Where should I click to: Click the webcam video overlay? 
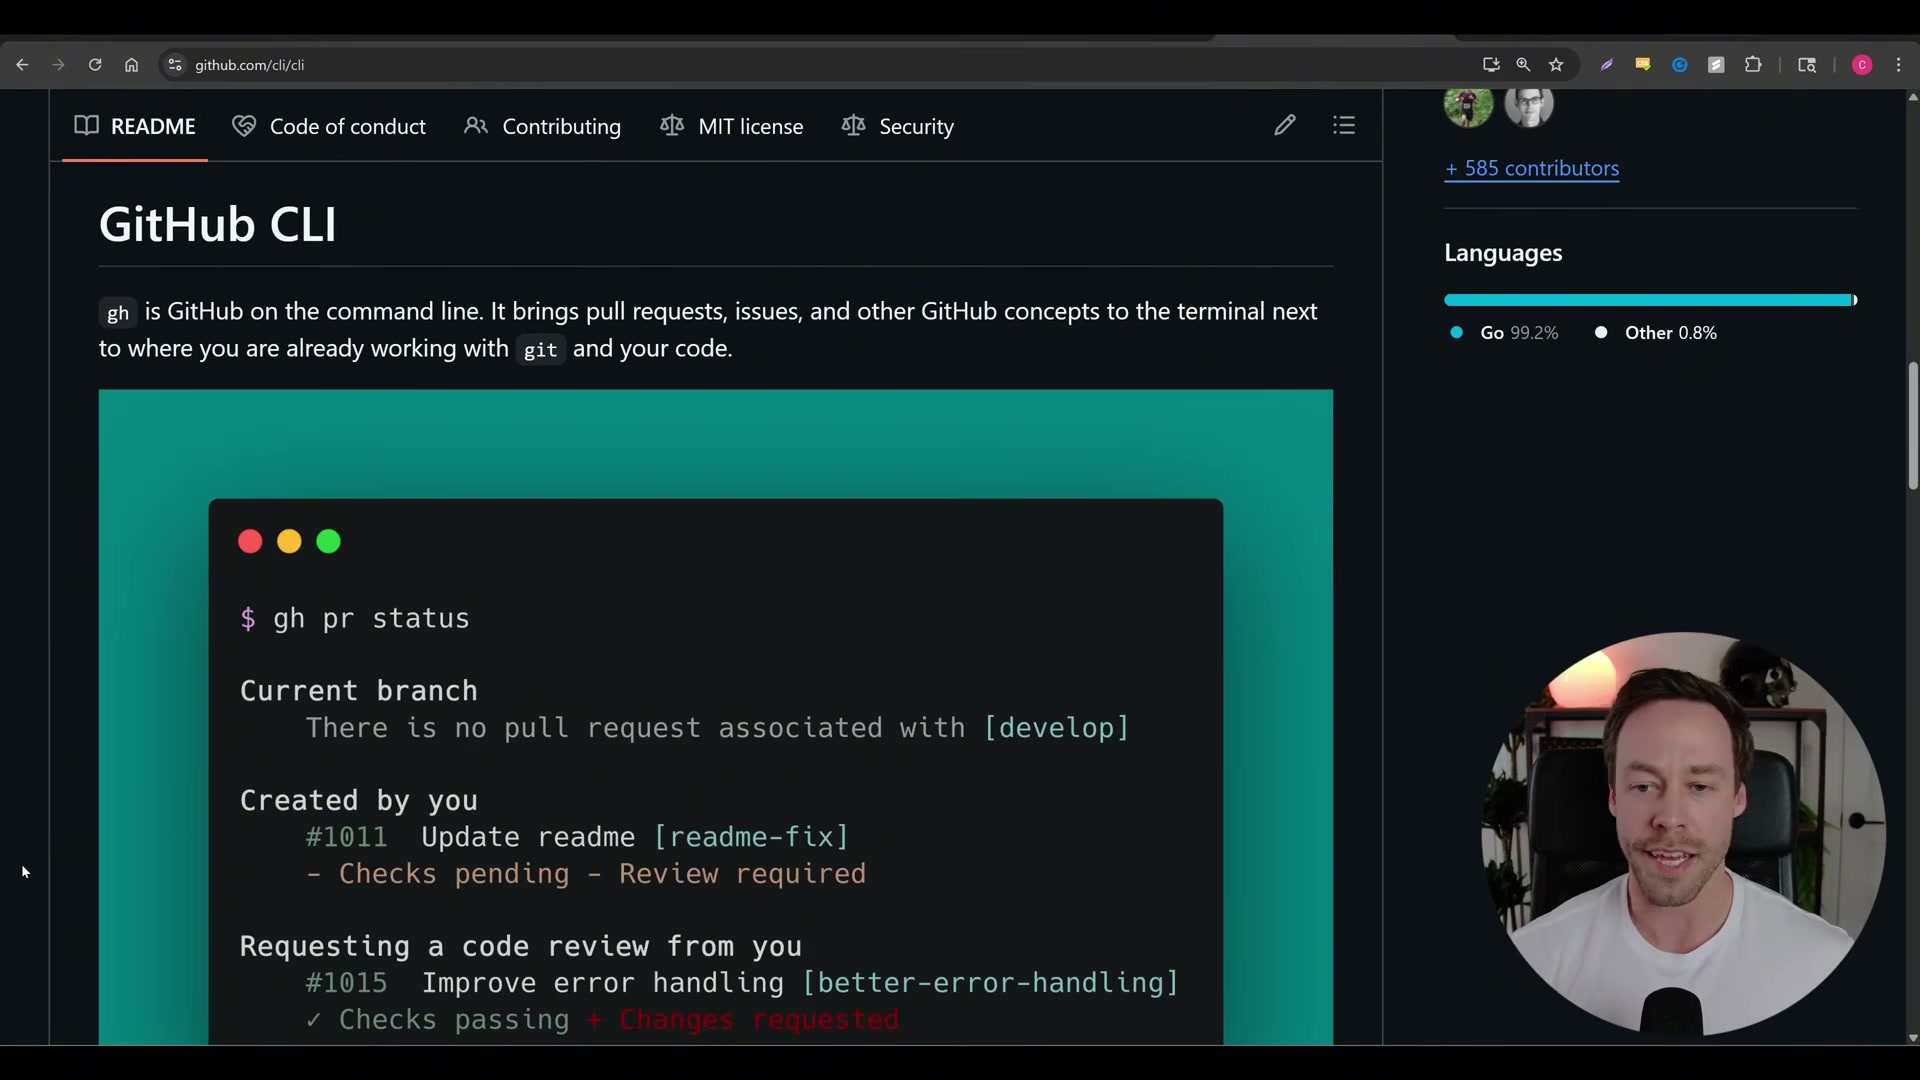click(x=1684, y=834)
